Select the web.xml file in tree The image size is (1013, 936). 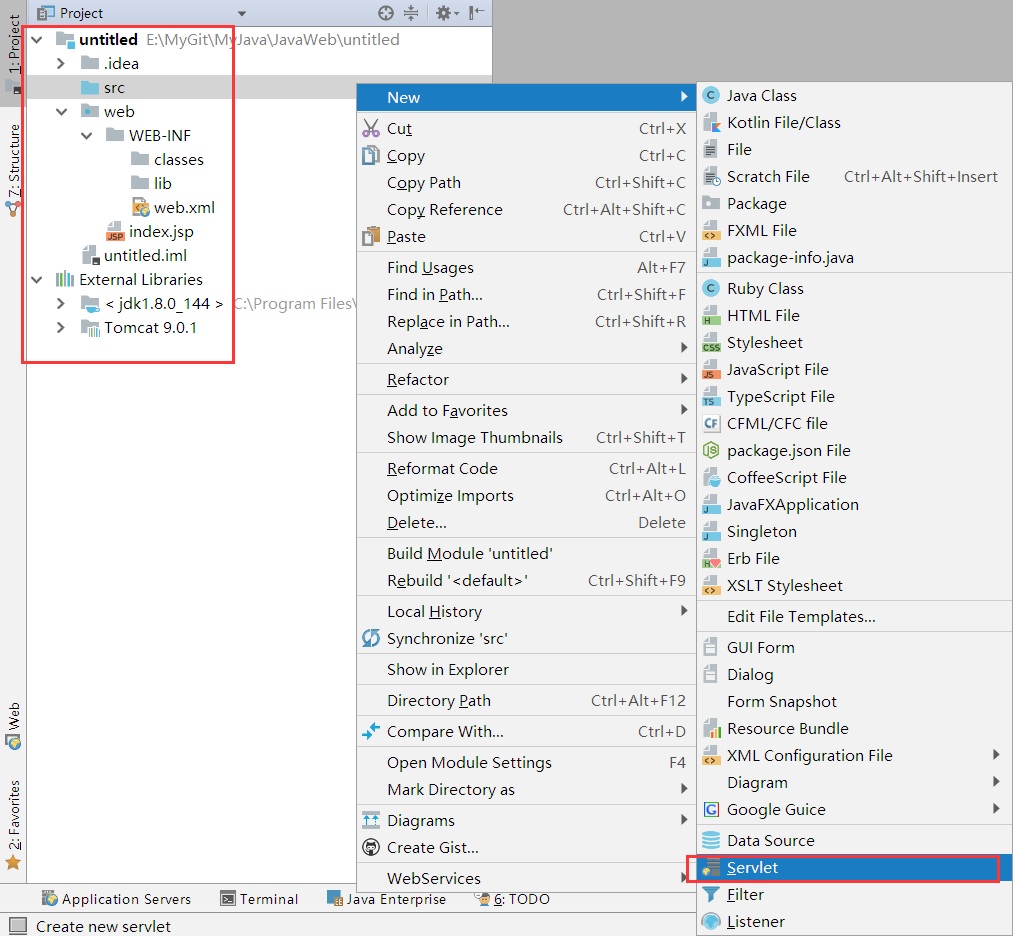click(183, 208)
